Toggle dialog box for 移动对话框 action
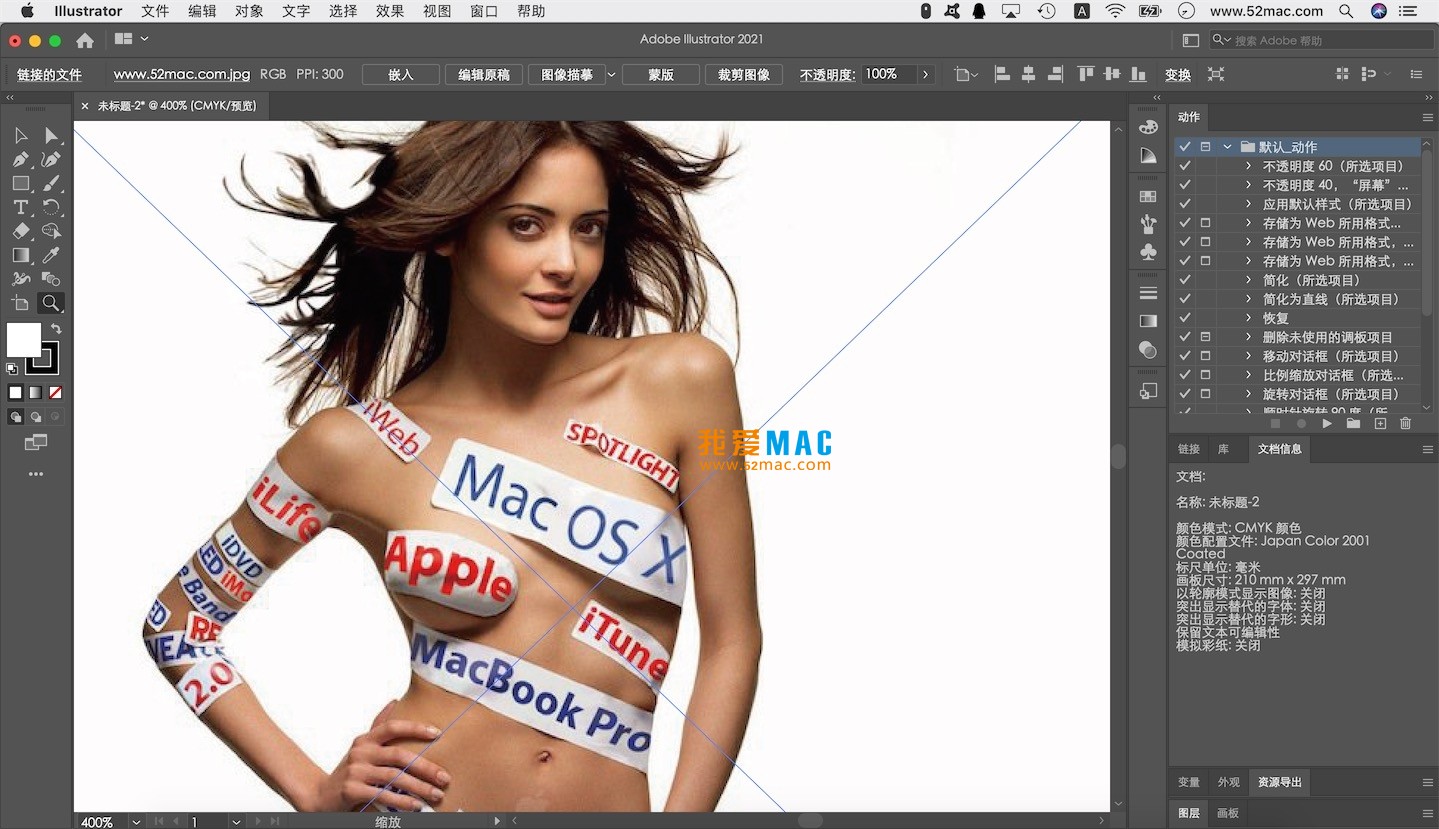 (1205, 356)
